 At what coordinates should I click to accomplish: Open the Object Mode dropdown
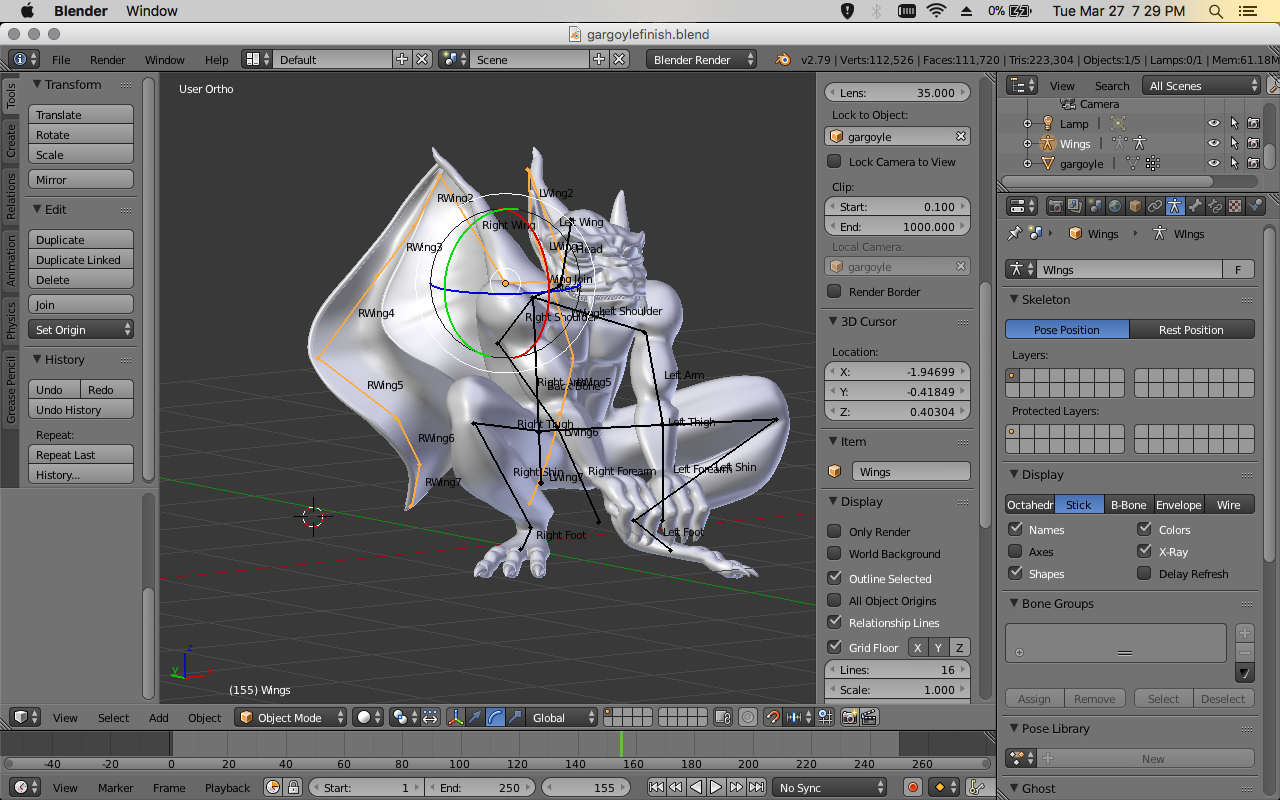[291, 717]
